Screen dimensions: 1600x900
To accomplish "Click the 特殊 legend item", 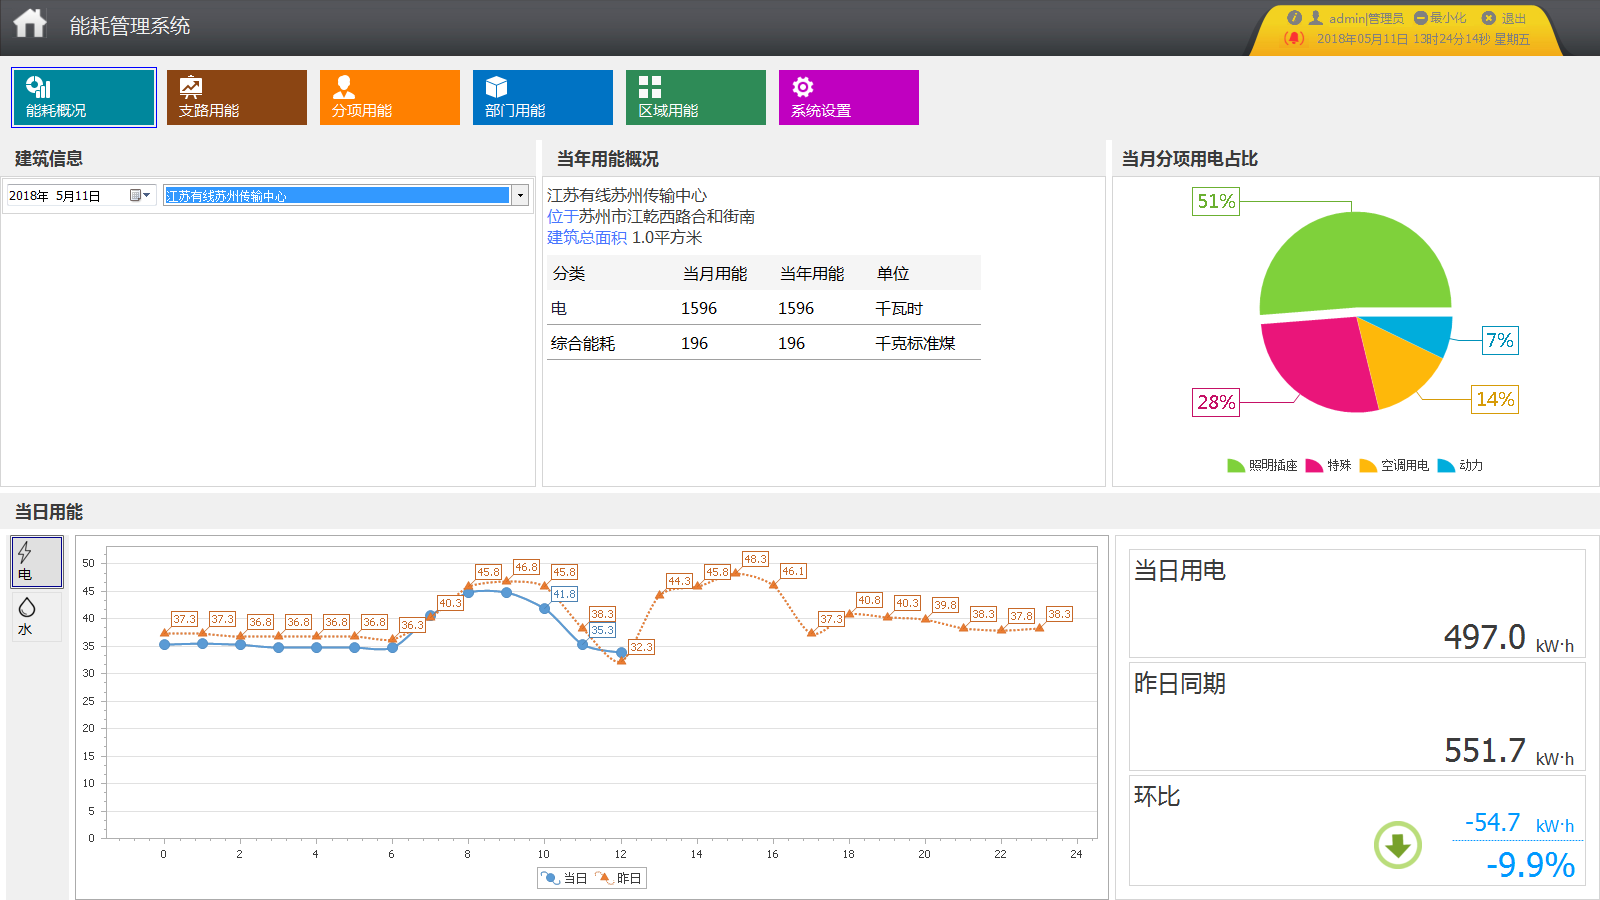I will 1329,465.
